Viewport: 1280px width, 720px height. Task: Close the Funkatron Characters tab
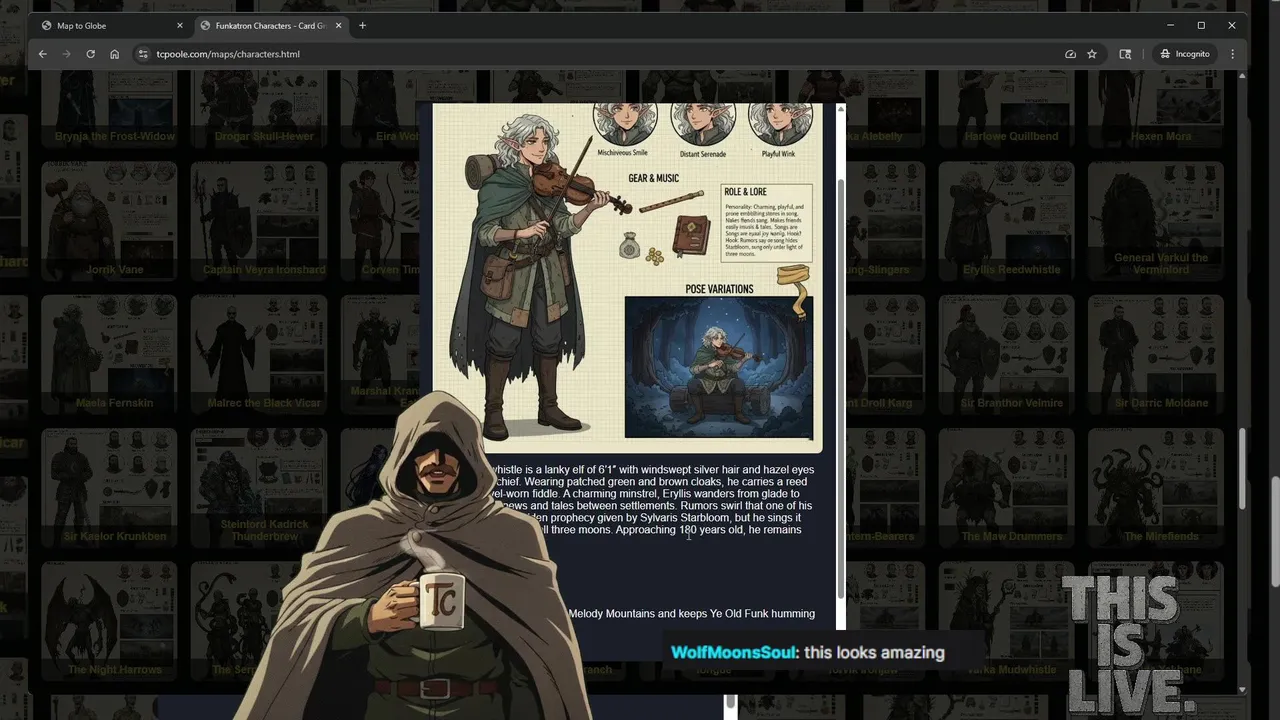coord(340,25)
